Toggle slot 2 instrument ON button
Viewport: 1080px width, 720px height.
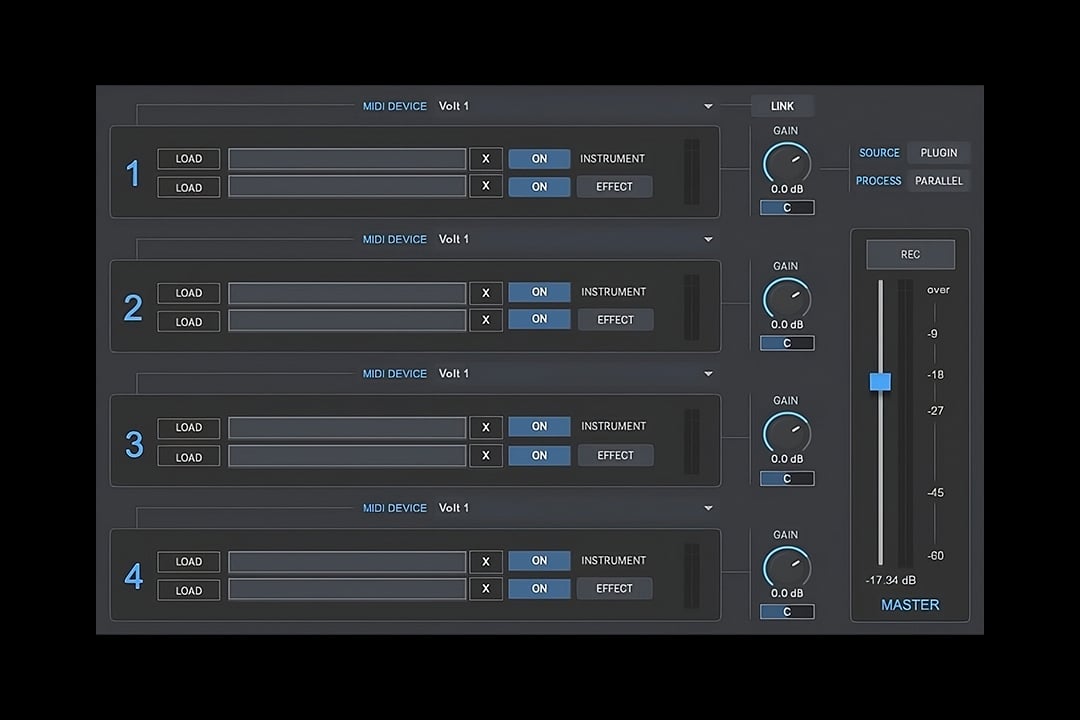[x=539, y=292]
